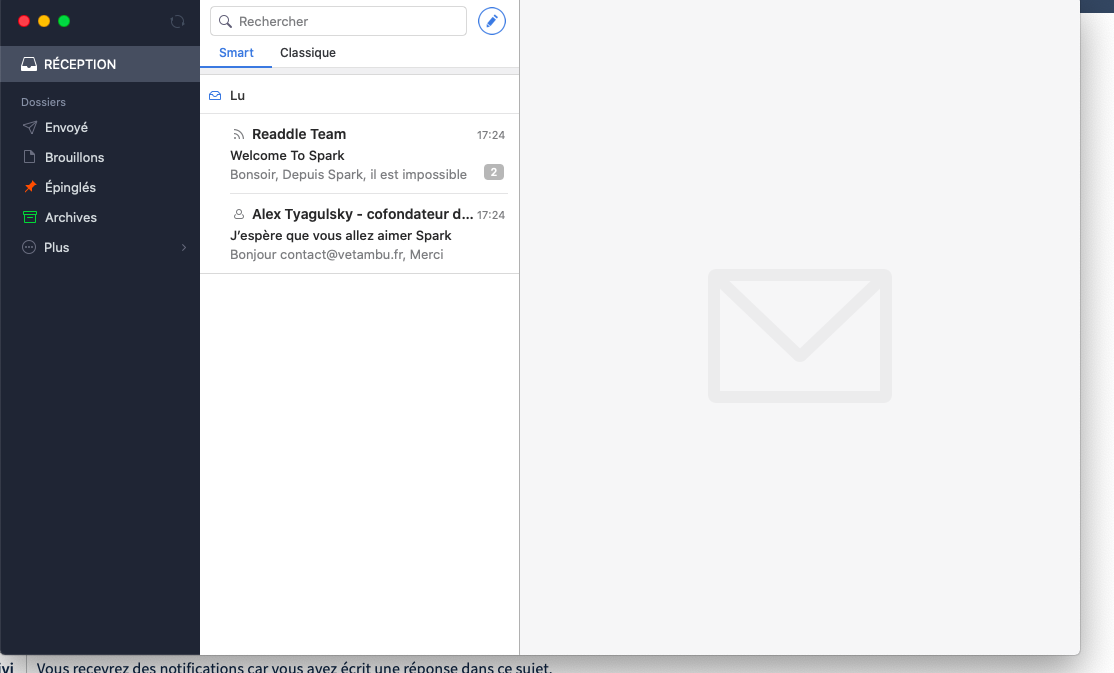Open the Plus more-folders item

(x=57, y=247)
